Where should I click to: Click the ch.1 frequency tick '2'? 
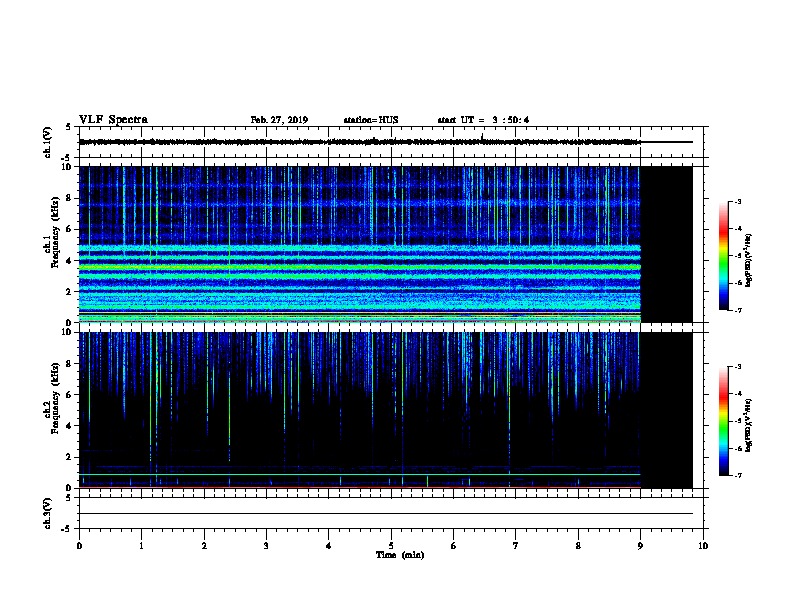pyautogui.click(x=69, y=291)
